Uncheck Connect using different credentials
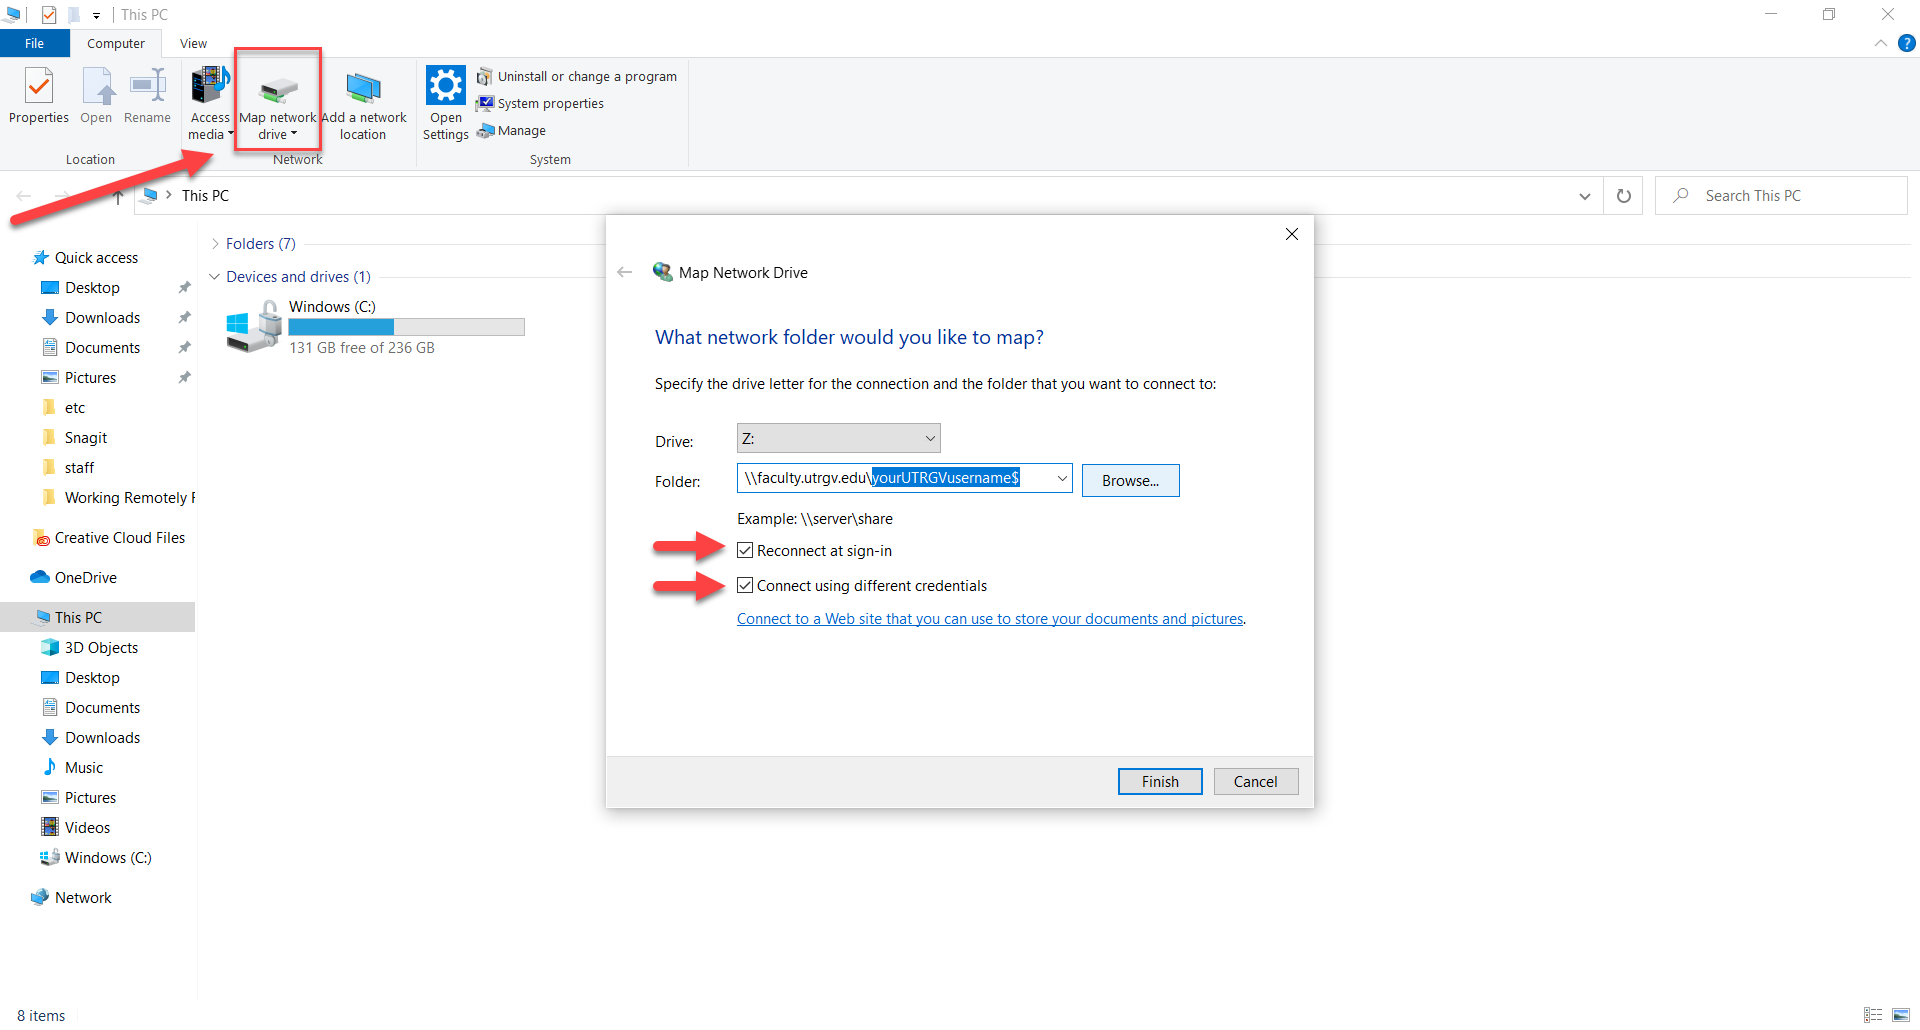Viewport: 1920px width, 1030px height. pos(745,585)
